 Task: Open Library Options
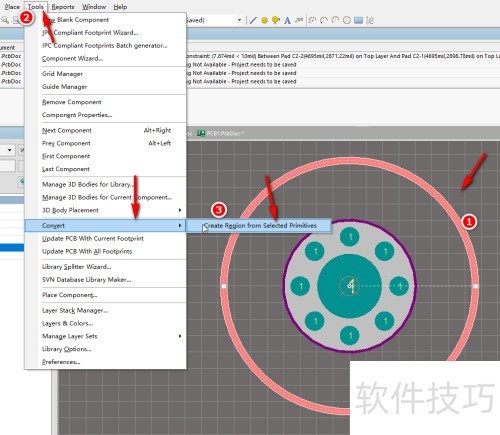105,349
